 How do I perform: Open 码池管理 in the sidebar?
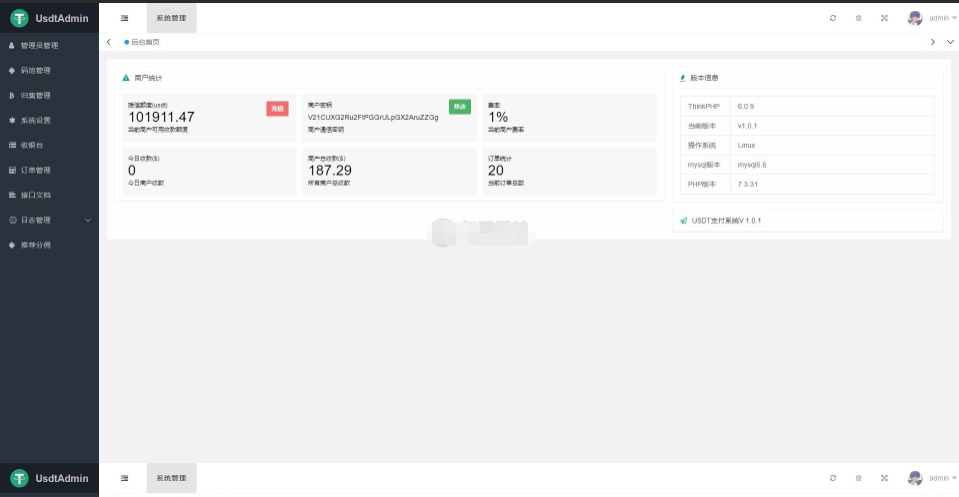pos(36,71)
